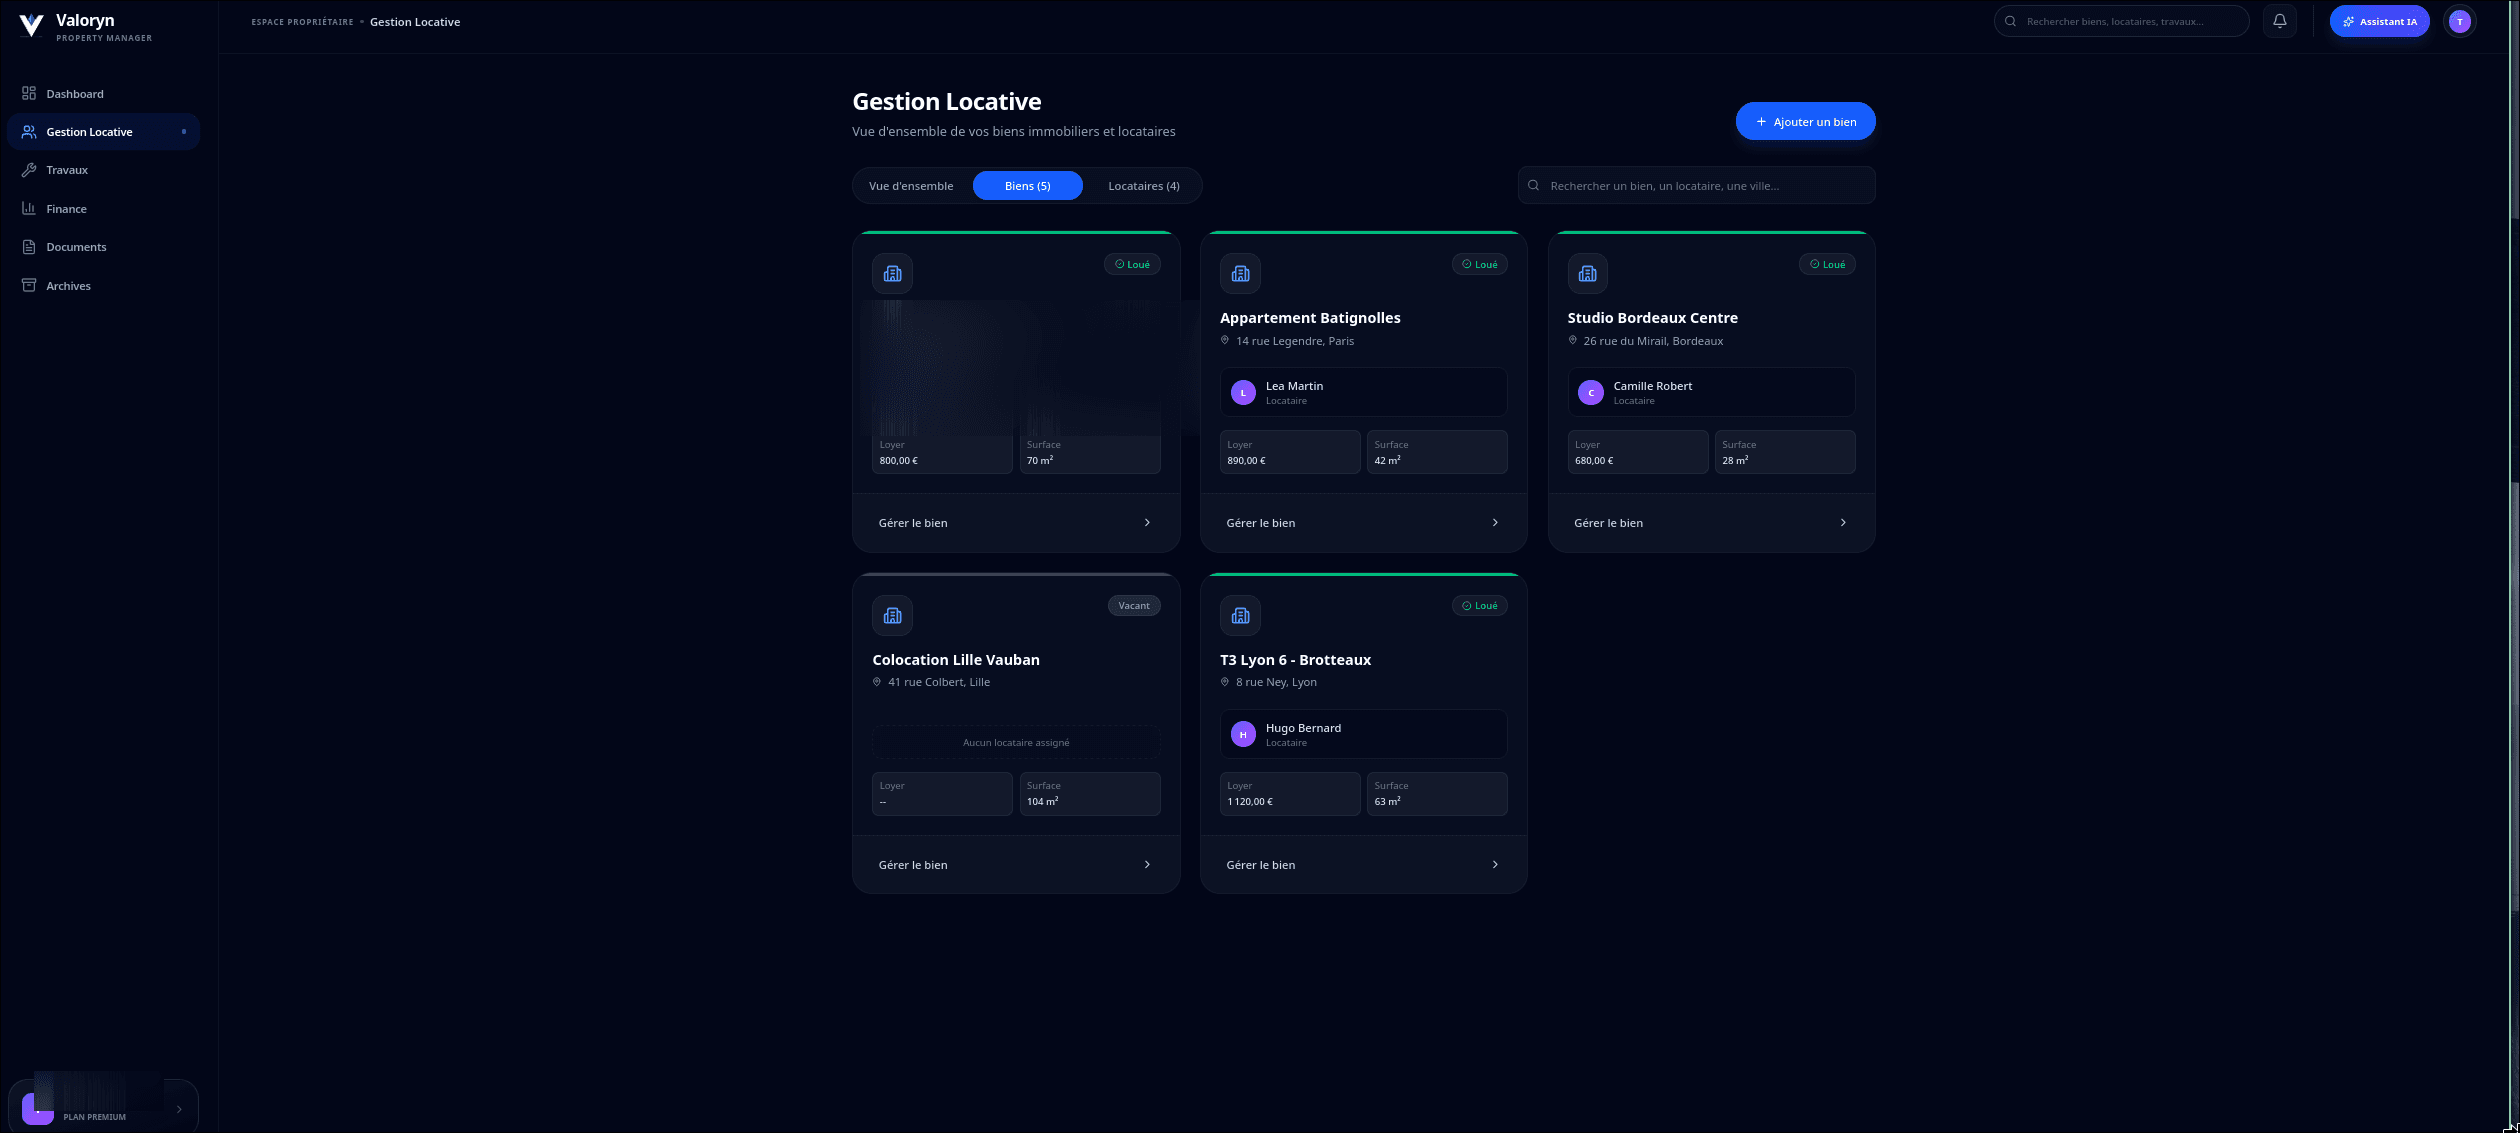Click the Valoryn logo
Screen dimensions: 2520x1133
coord(32,24)
